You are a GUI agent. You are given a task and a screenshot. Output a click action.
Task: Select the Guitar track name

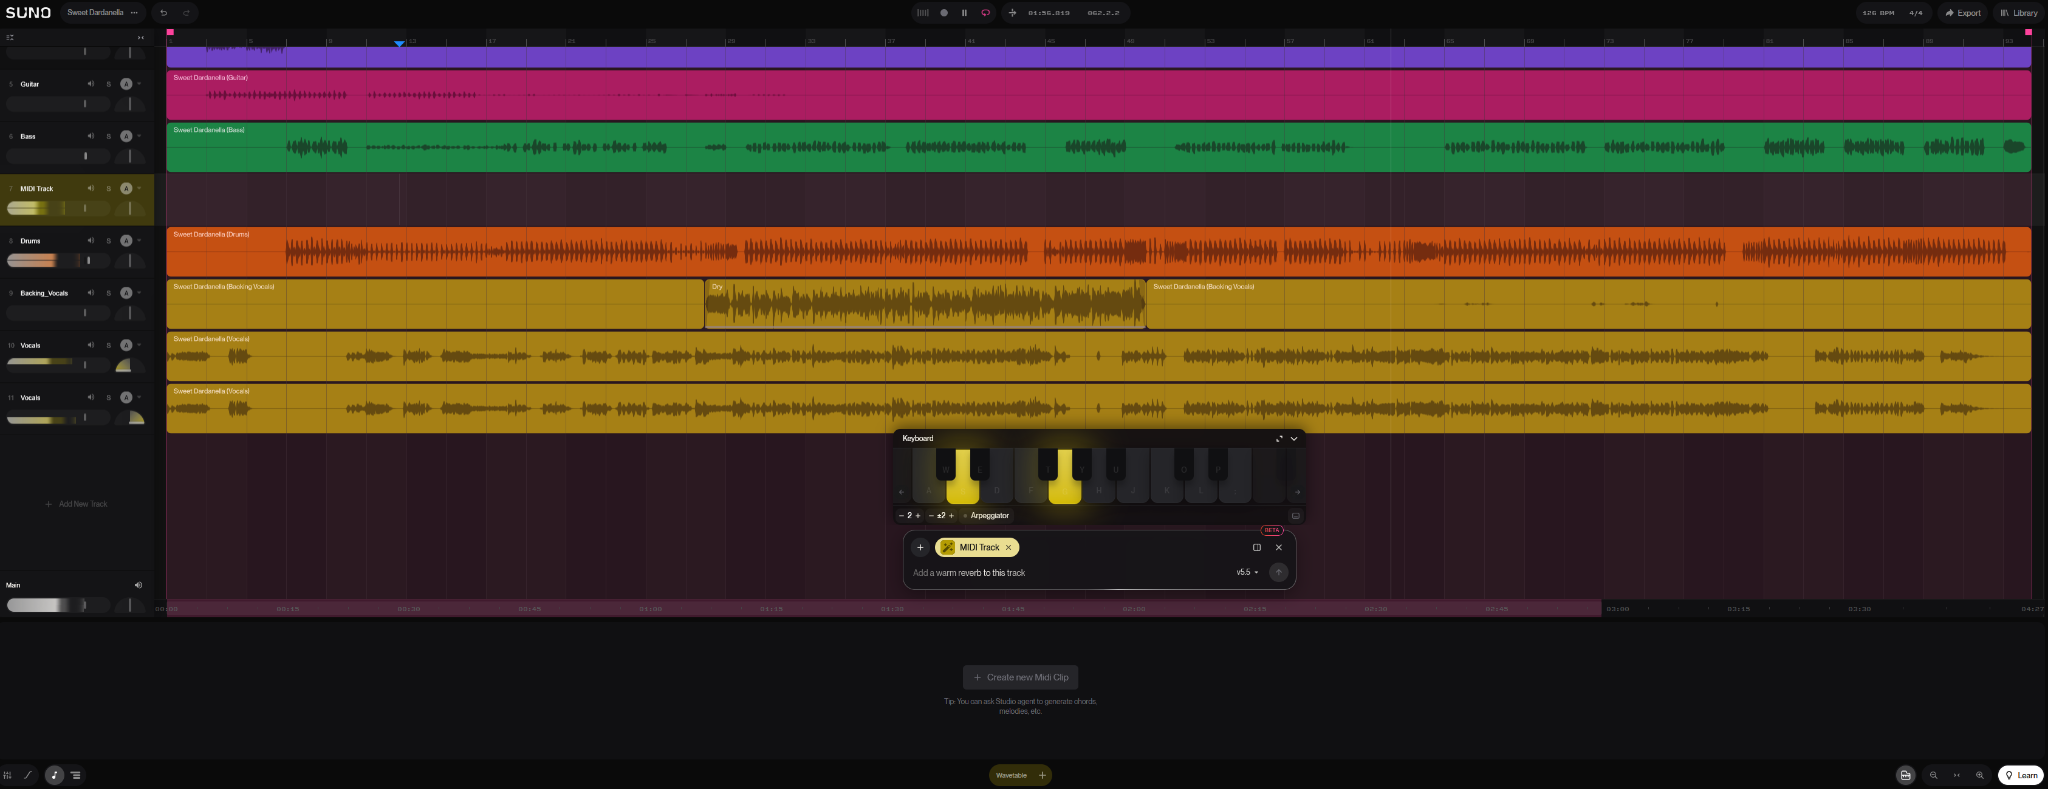point(30,84)
